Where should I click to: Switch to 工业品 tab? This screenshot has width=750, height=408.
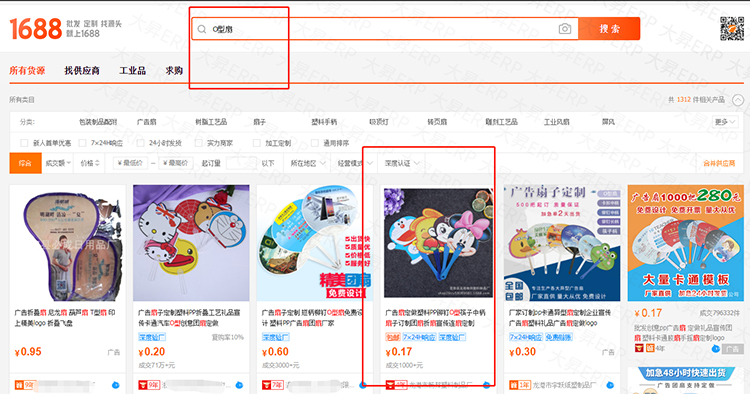click(132, 70)
